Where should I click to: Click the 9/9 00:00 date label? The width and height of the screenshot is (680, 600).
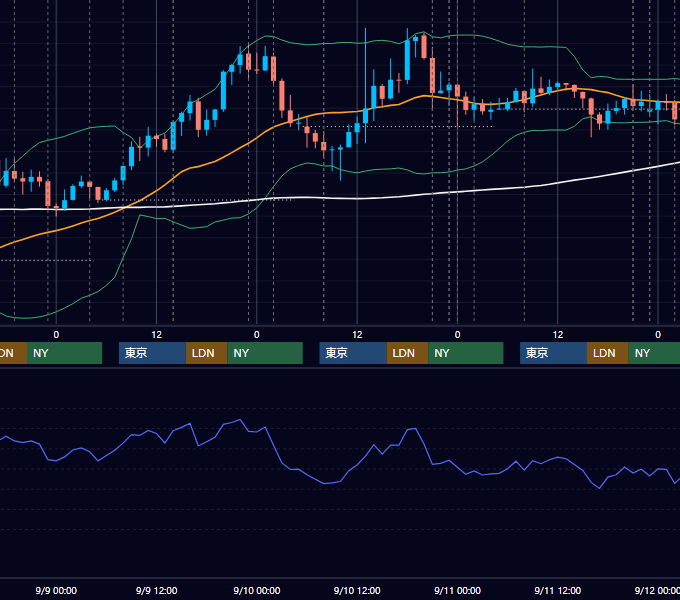[x=56, y=590]
